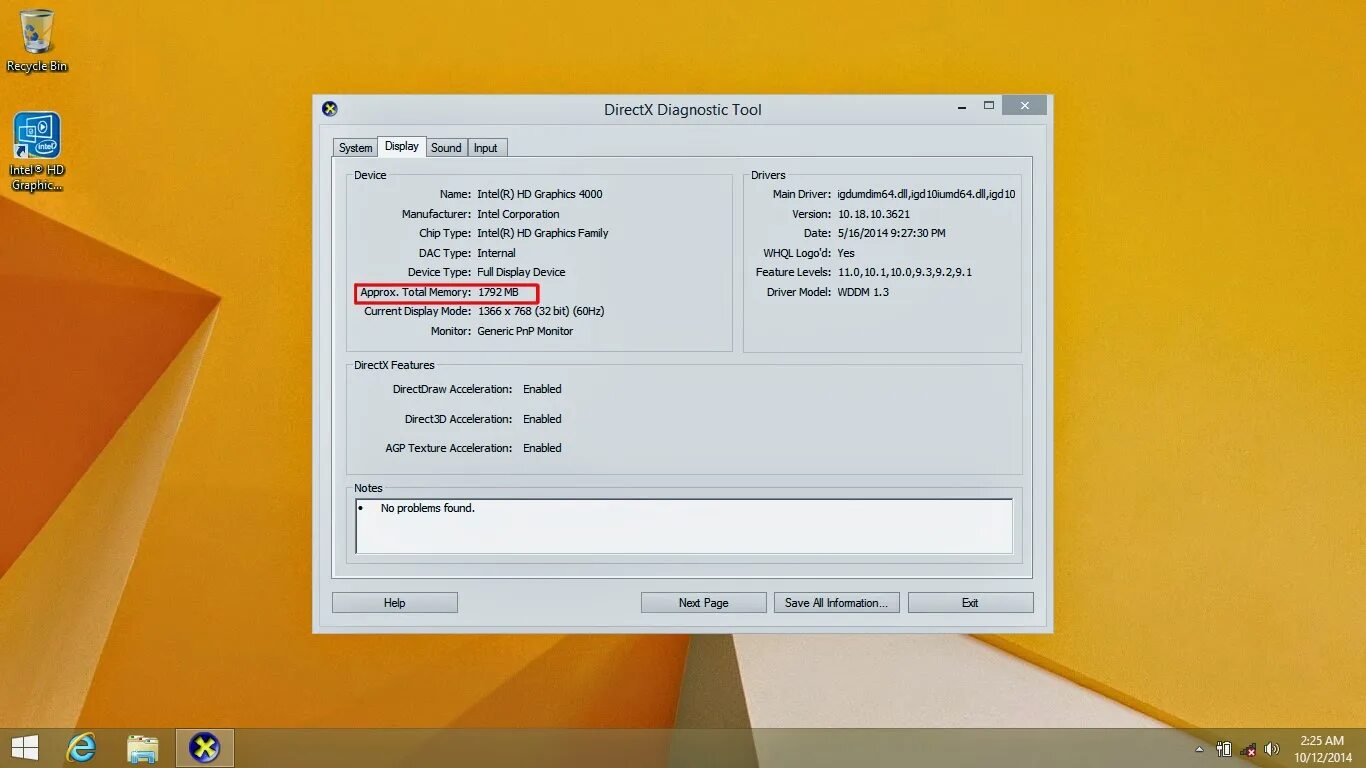This screenshot has height=768, width=1366.
Task: Click the DirectX Diagnostic Tool title bar
Action: click(683, 110)
